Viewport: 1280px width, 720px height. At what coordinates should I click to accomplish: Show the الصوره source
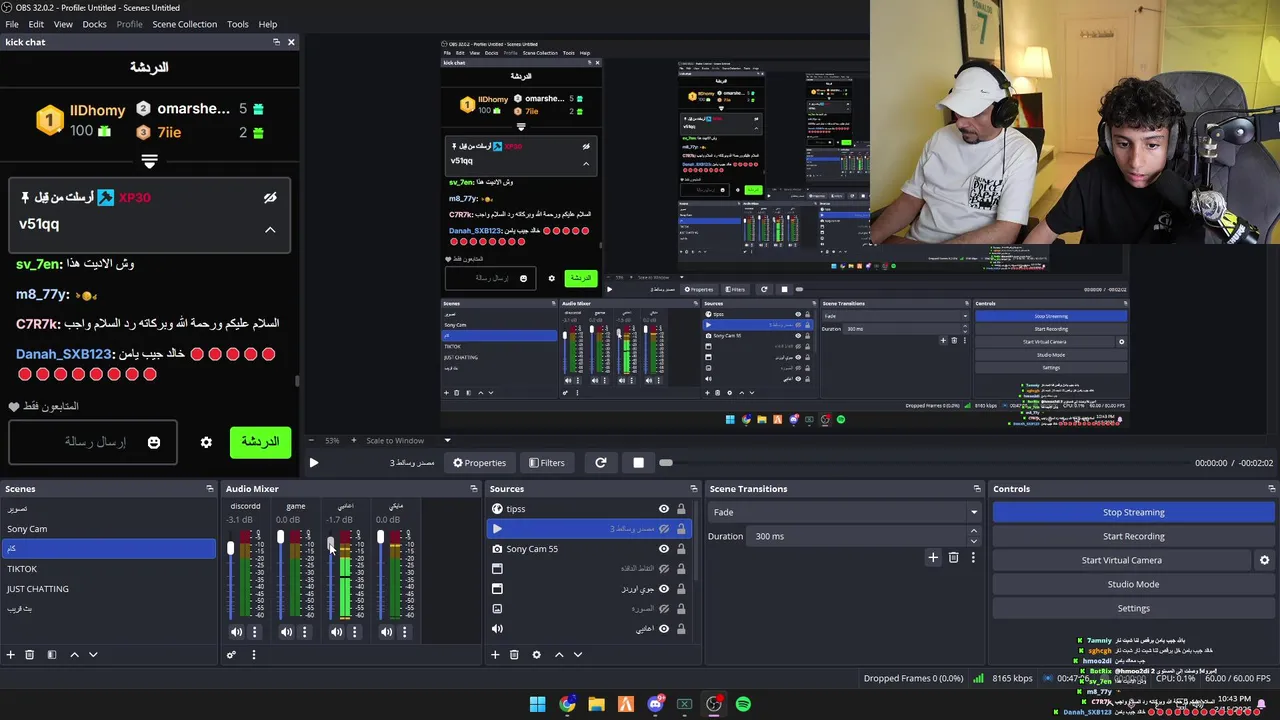663,609
